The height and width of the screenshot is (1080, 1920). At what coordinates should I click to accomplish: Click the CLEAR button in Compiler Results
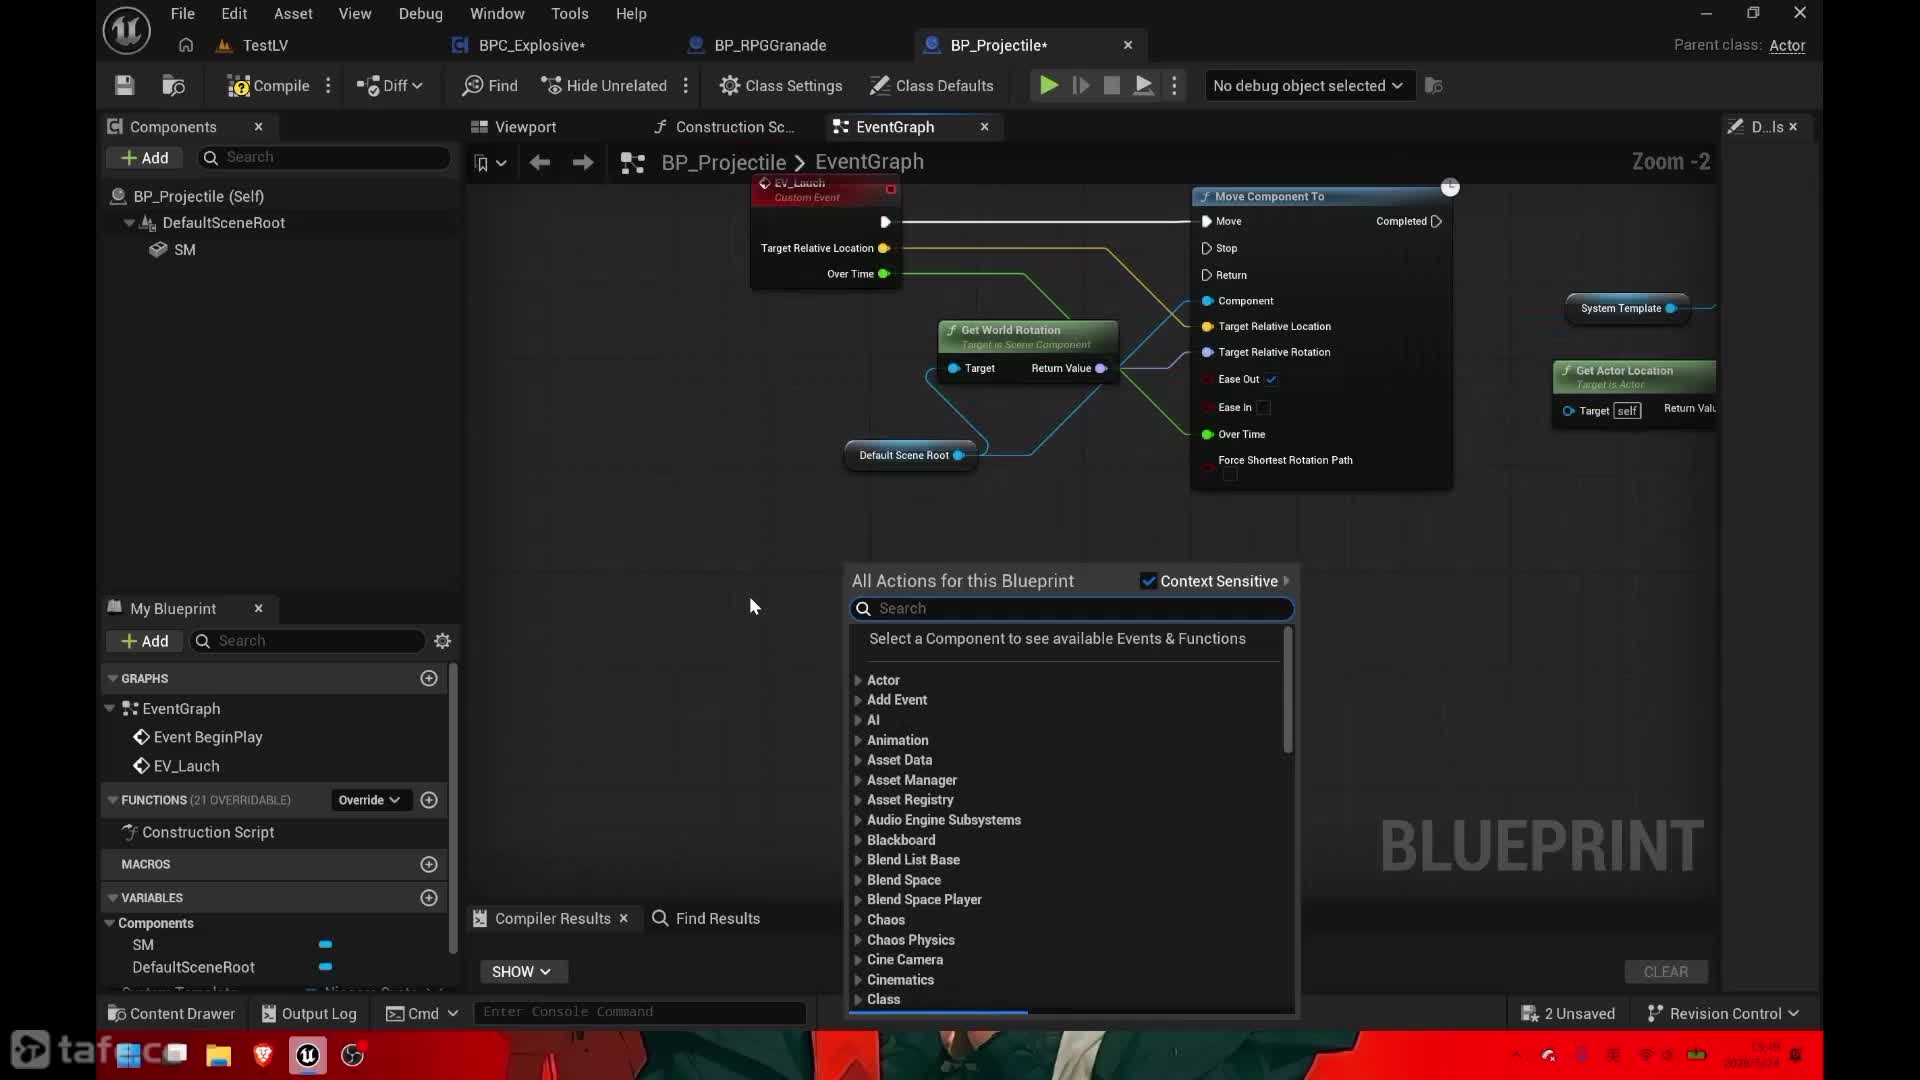pyautogui.click(x=1666, y=972)
